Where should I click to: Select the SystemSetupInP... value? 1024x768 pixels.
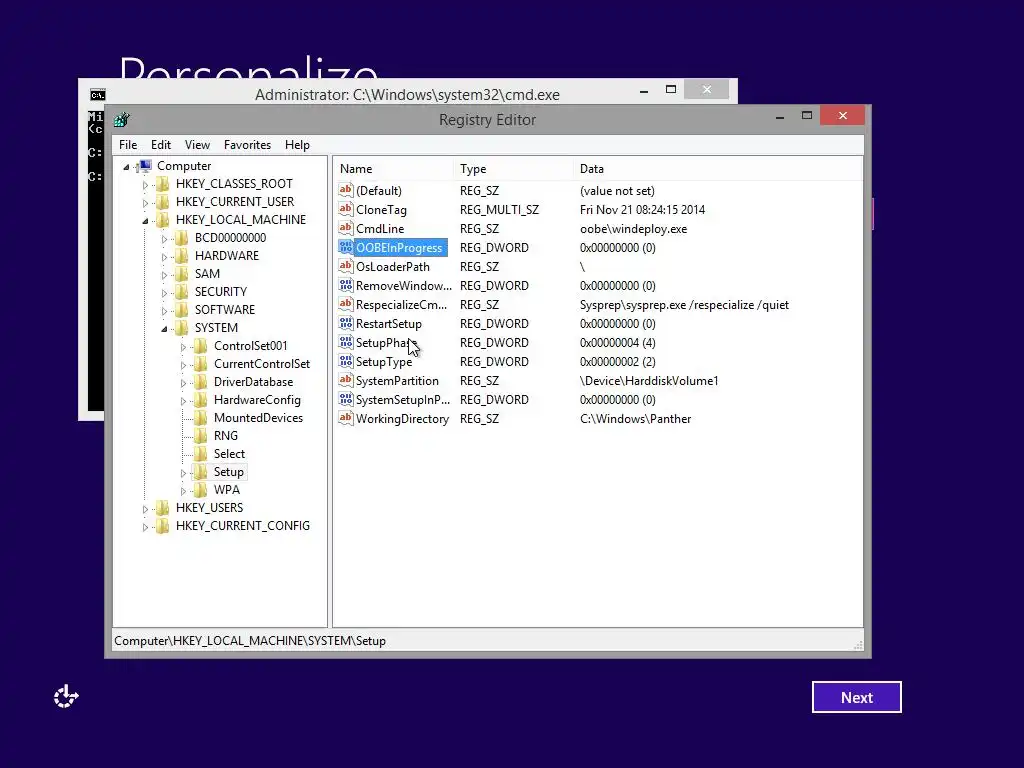point(402,400)
